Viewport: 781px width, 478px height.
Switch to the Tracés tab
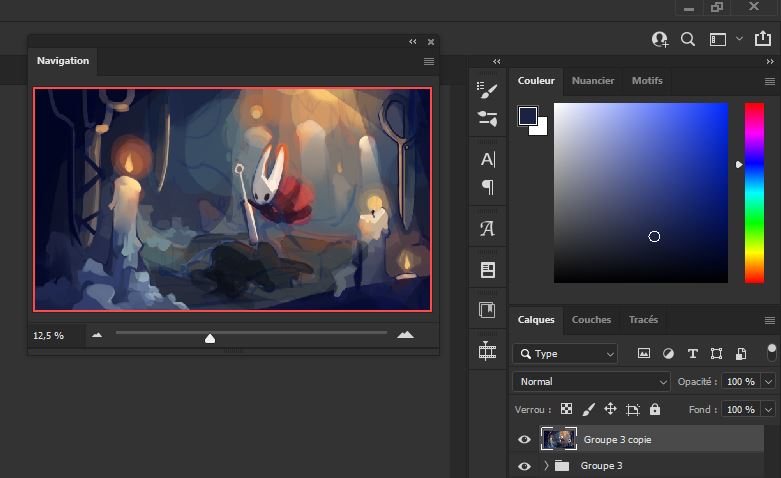(x=643, y=320)
